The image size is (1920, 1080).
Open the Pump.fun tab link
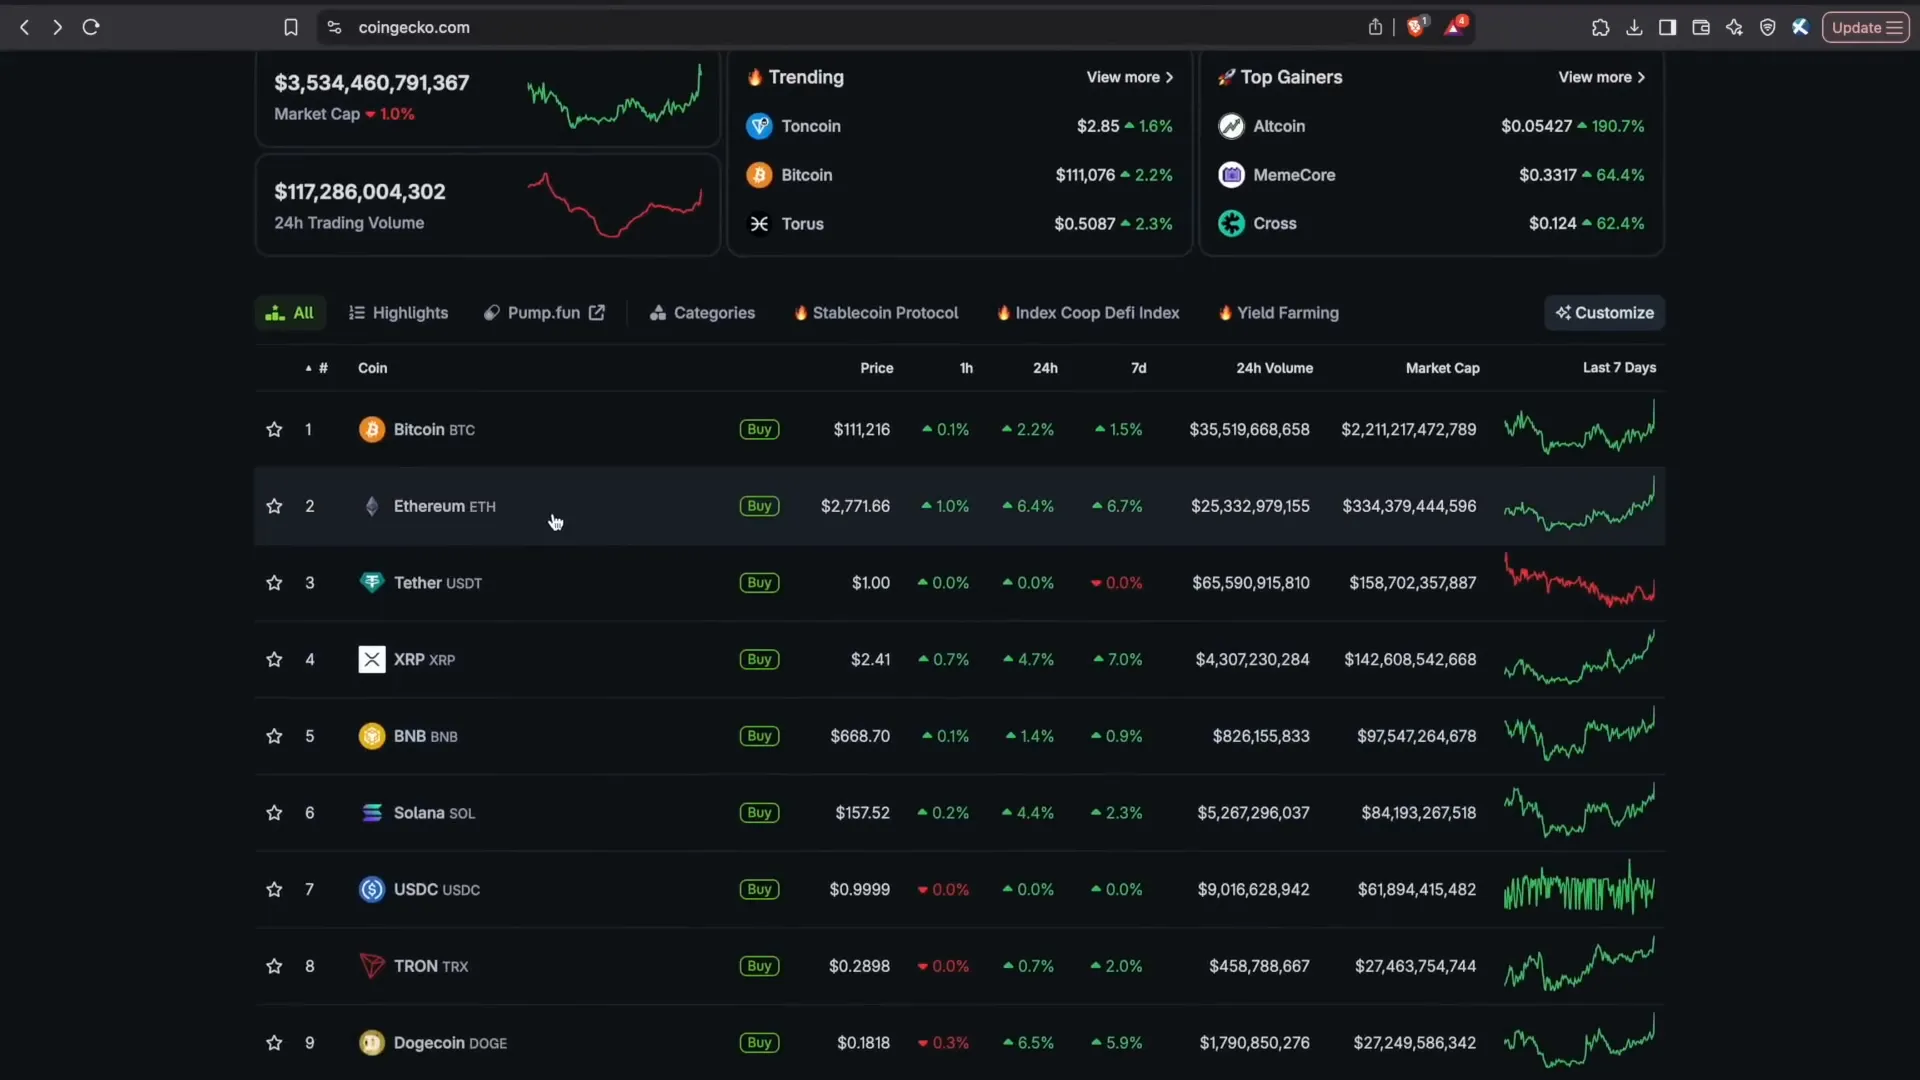click(544, 313)
